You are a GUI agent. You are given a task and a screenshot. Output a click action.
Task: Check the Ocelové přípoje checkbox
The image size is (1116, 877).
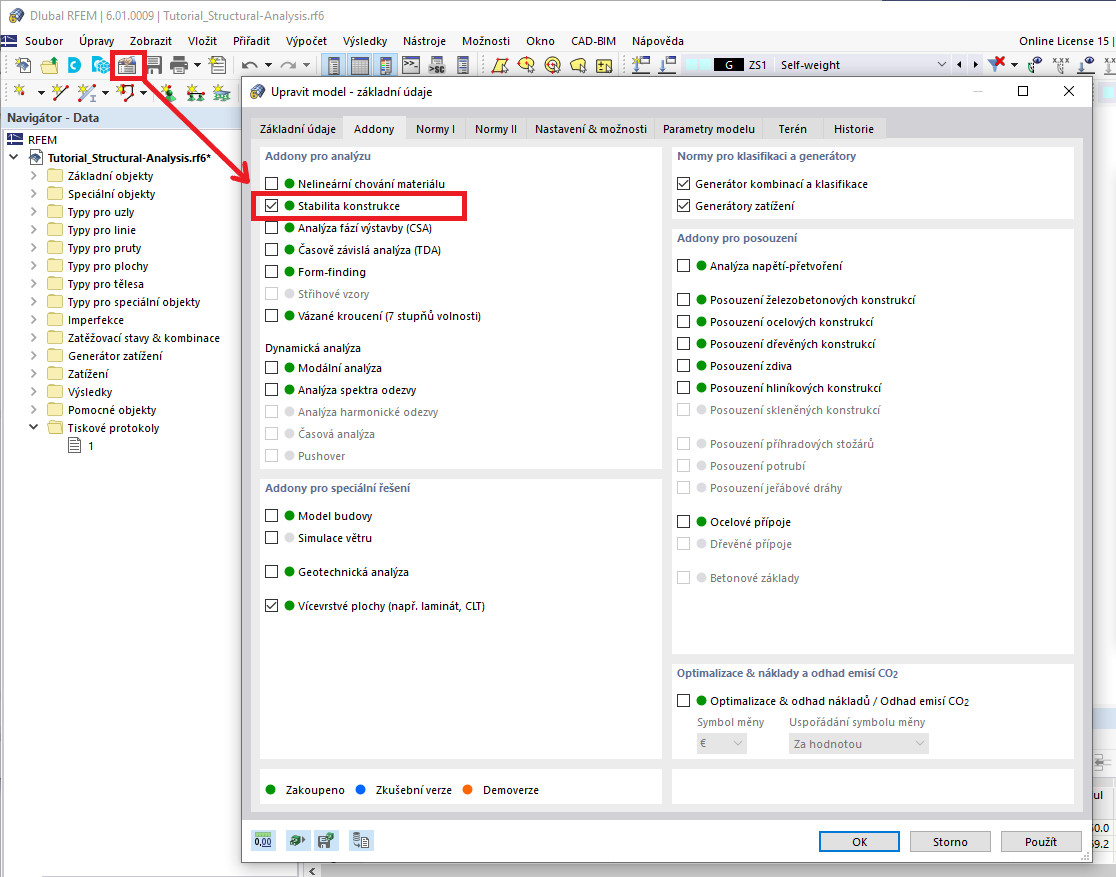pyautogui.click(x=683, y=522)
